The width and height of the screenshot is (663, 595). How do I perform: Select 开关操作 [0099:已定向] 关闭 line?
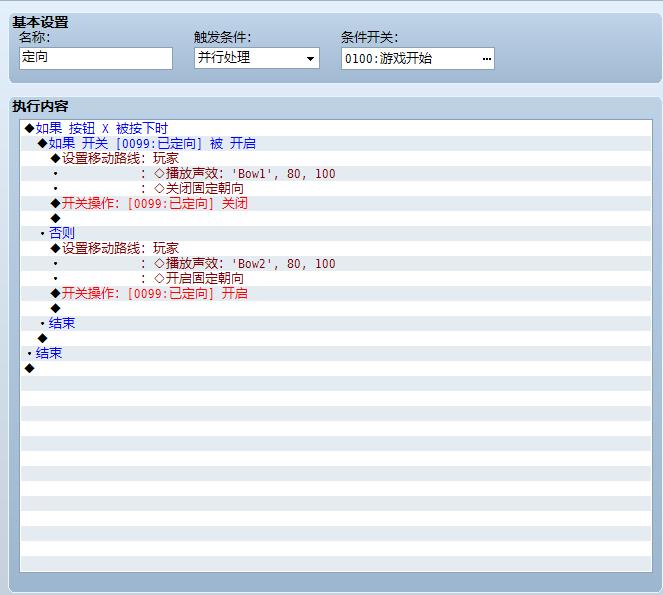[336, 203]
